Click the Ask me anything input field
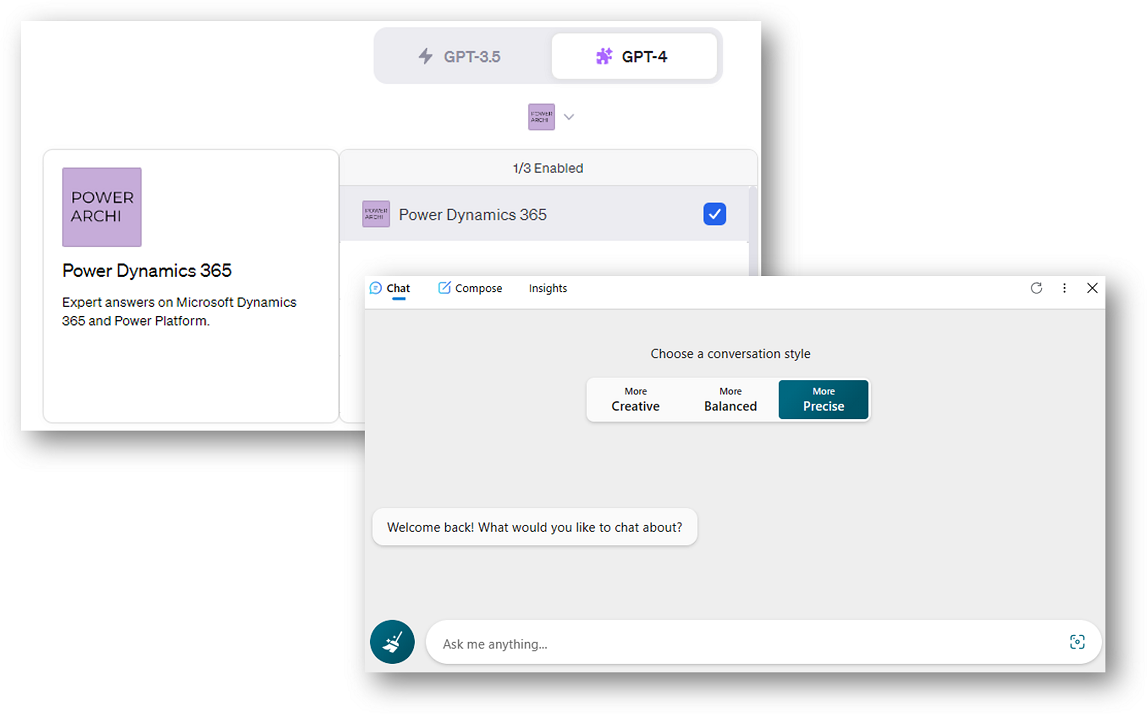The width and height of the screenshot is (1148, 715). click(x=764, y=643)
